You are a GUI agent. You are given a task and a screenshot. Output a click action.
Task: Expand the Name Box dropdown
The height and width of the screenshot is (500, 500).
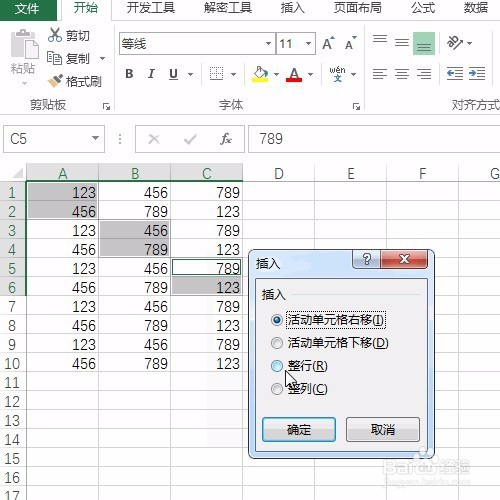click(95, 138)
